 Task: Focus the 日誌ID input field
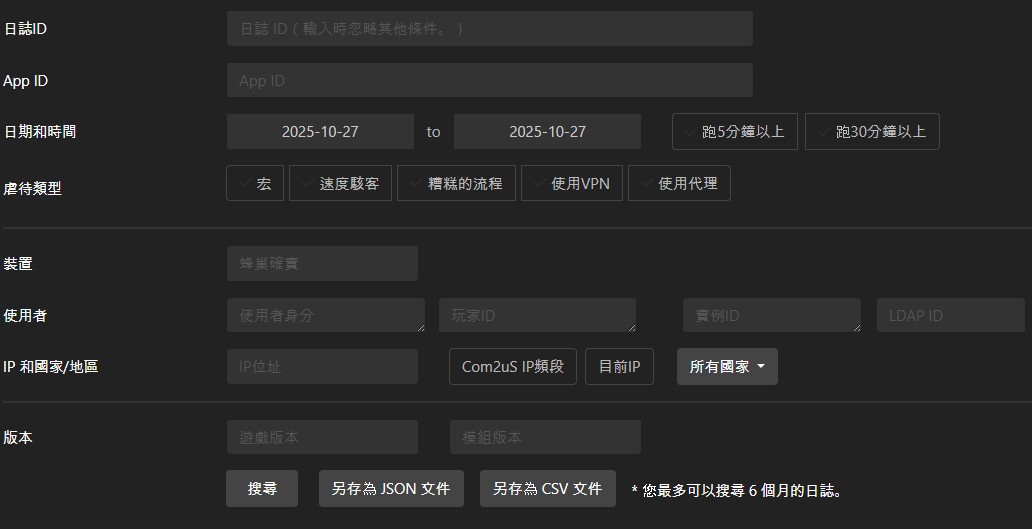pyautogui.click(x=489, y=29)
